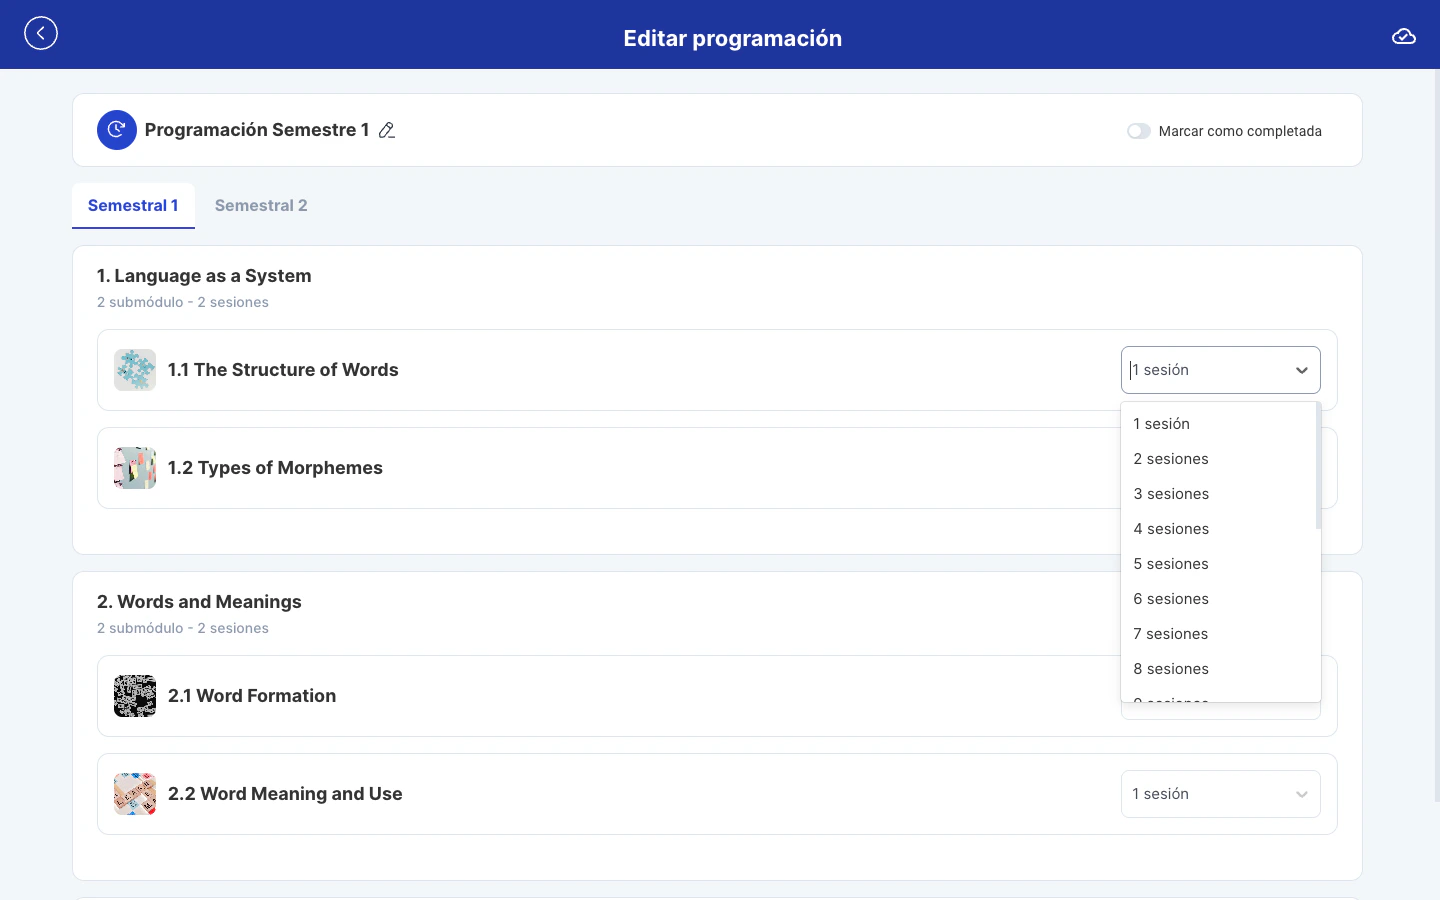Screen dimensions: 1440x900
Task: Click the Programación Semestre 1 title text
Action: point(257,130)
